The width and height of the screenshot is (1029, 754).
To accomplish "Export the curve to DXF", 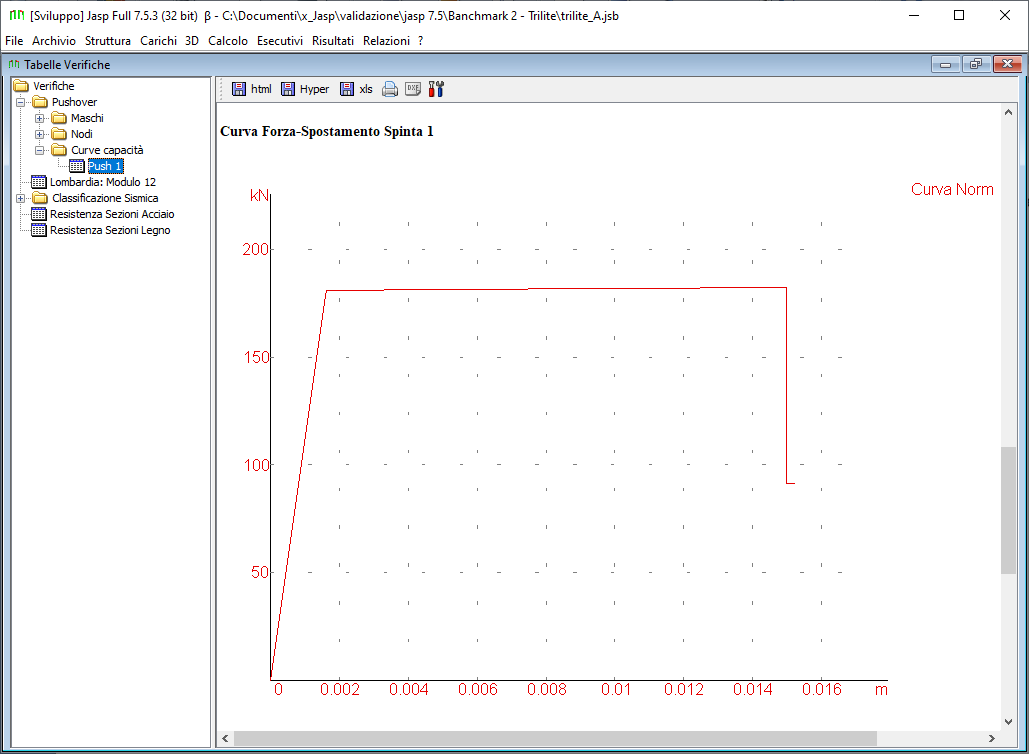I will coord(413,89).
